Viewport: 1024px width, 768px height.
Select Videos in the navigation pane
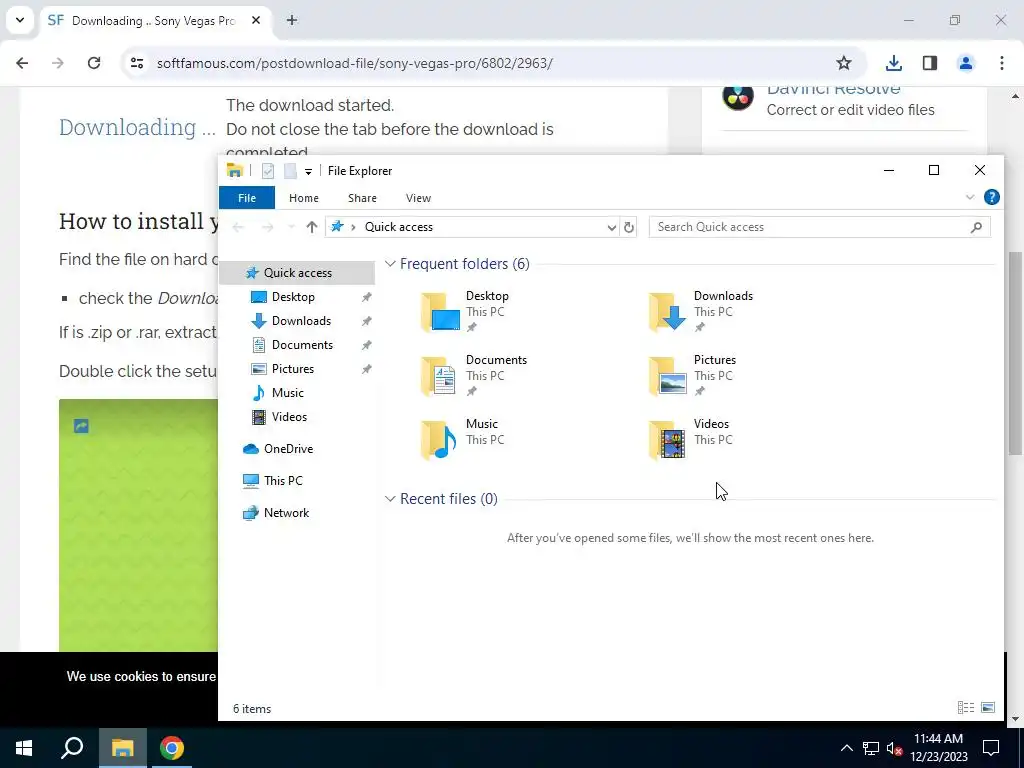289,417
